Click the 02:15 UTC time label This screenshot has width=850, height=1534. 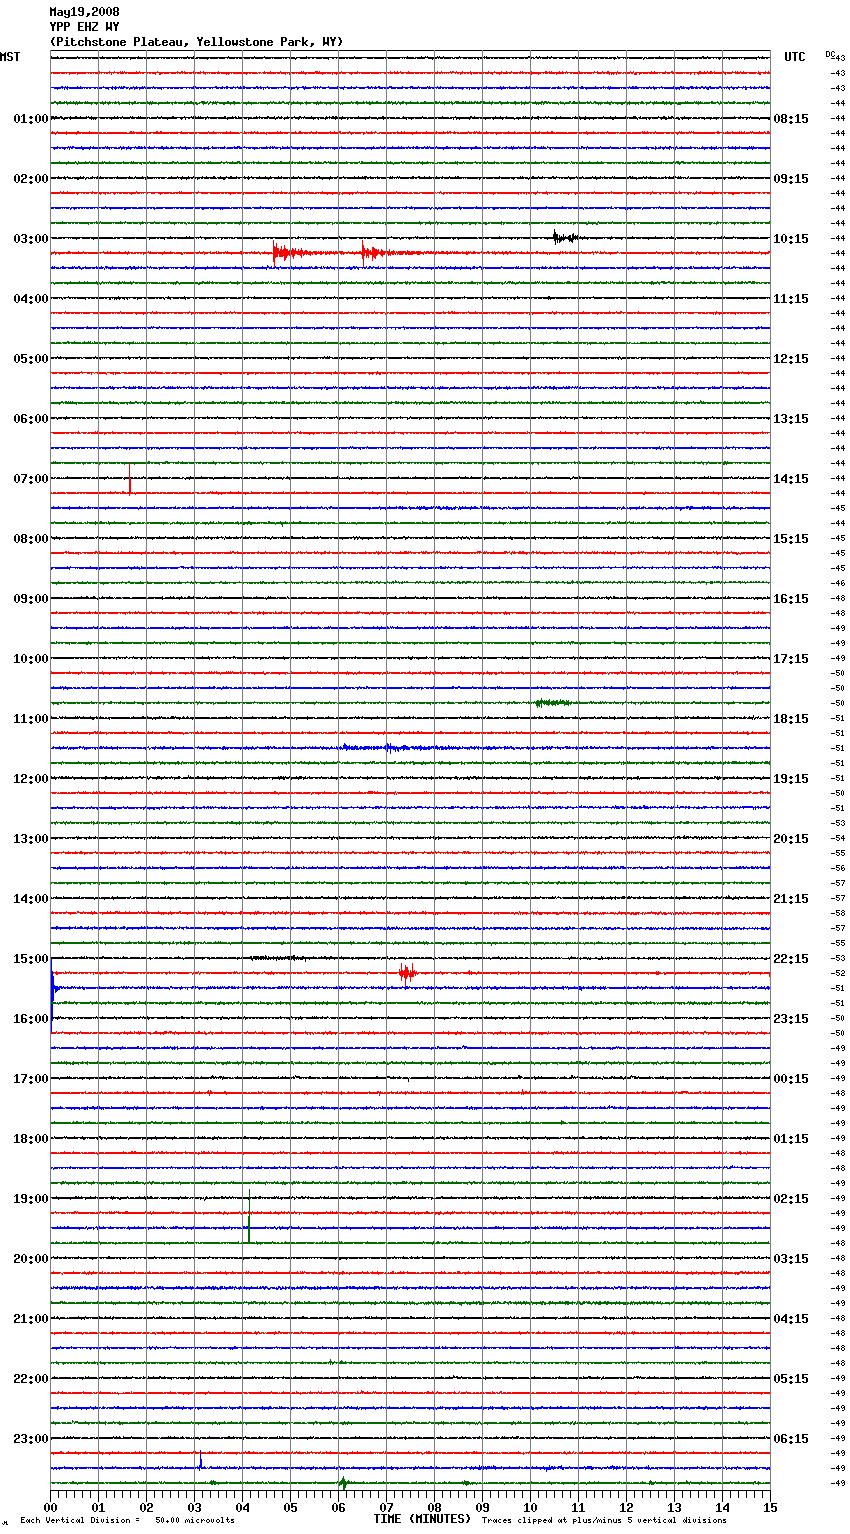coord(791,1199)
